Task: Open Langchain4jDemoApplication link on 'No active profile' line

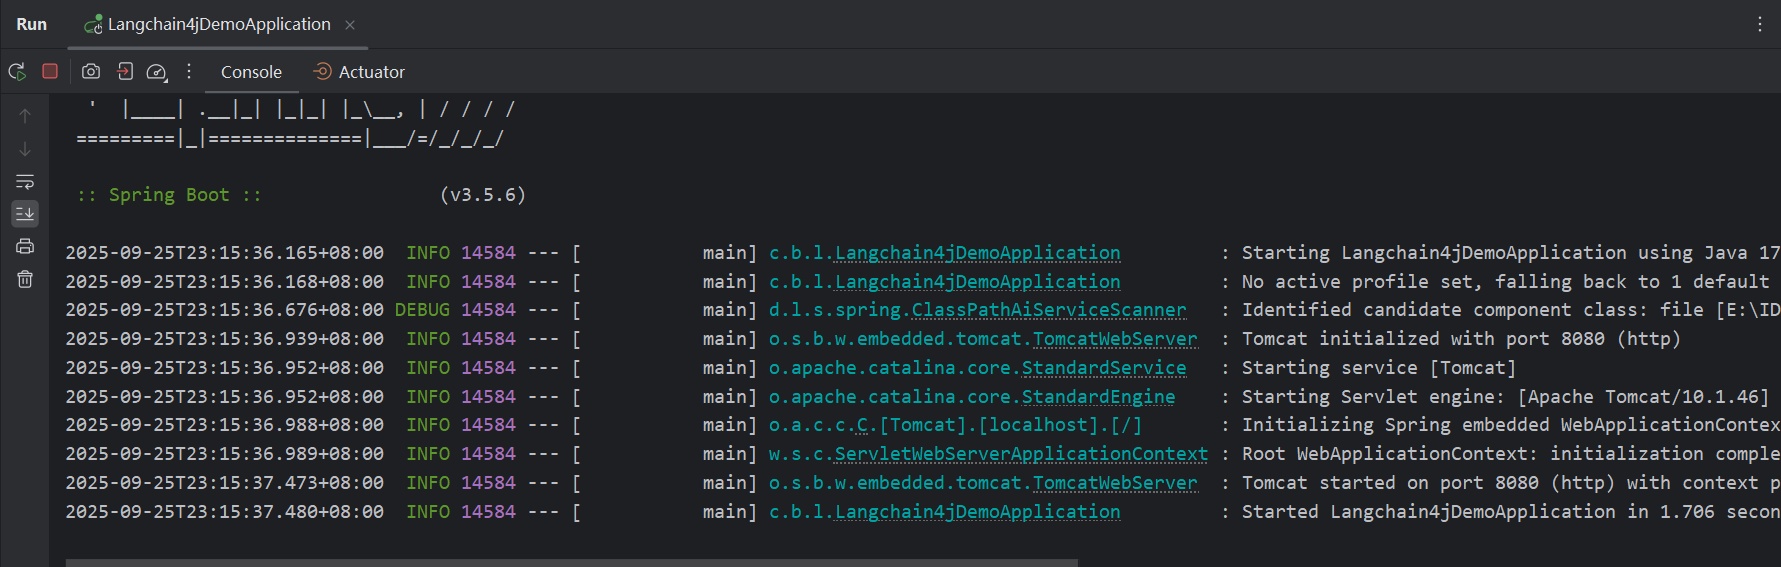Action: pos(978,282)
